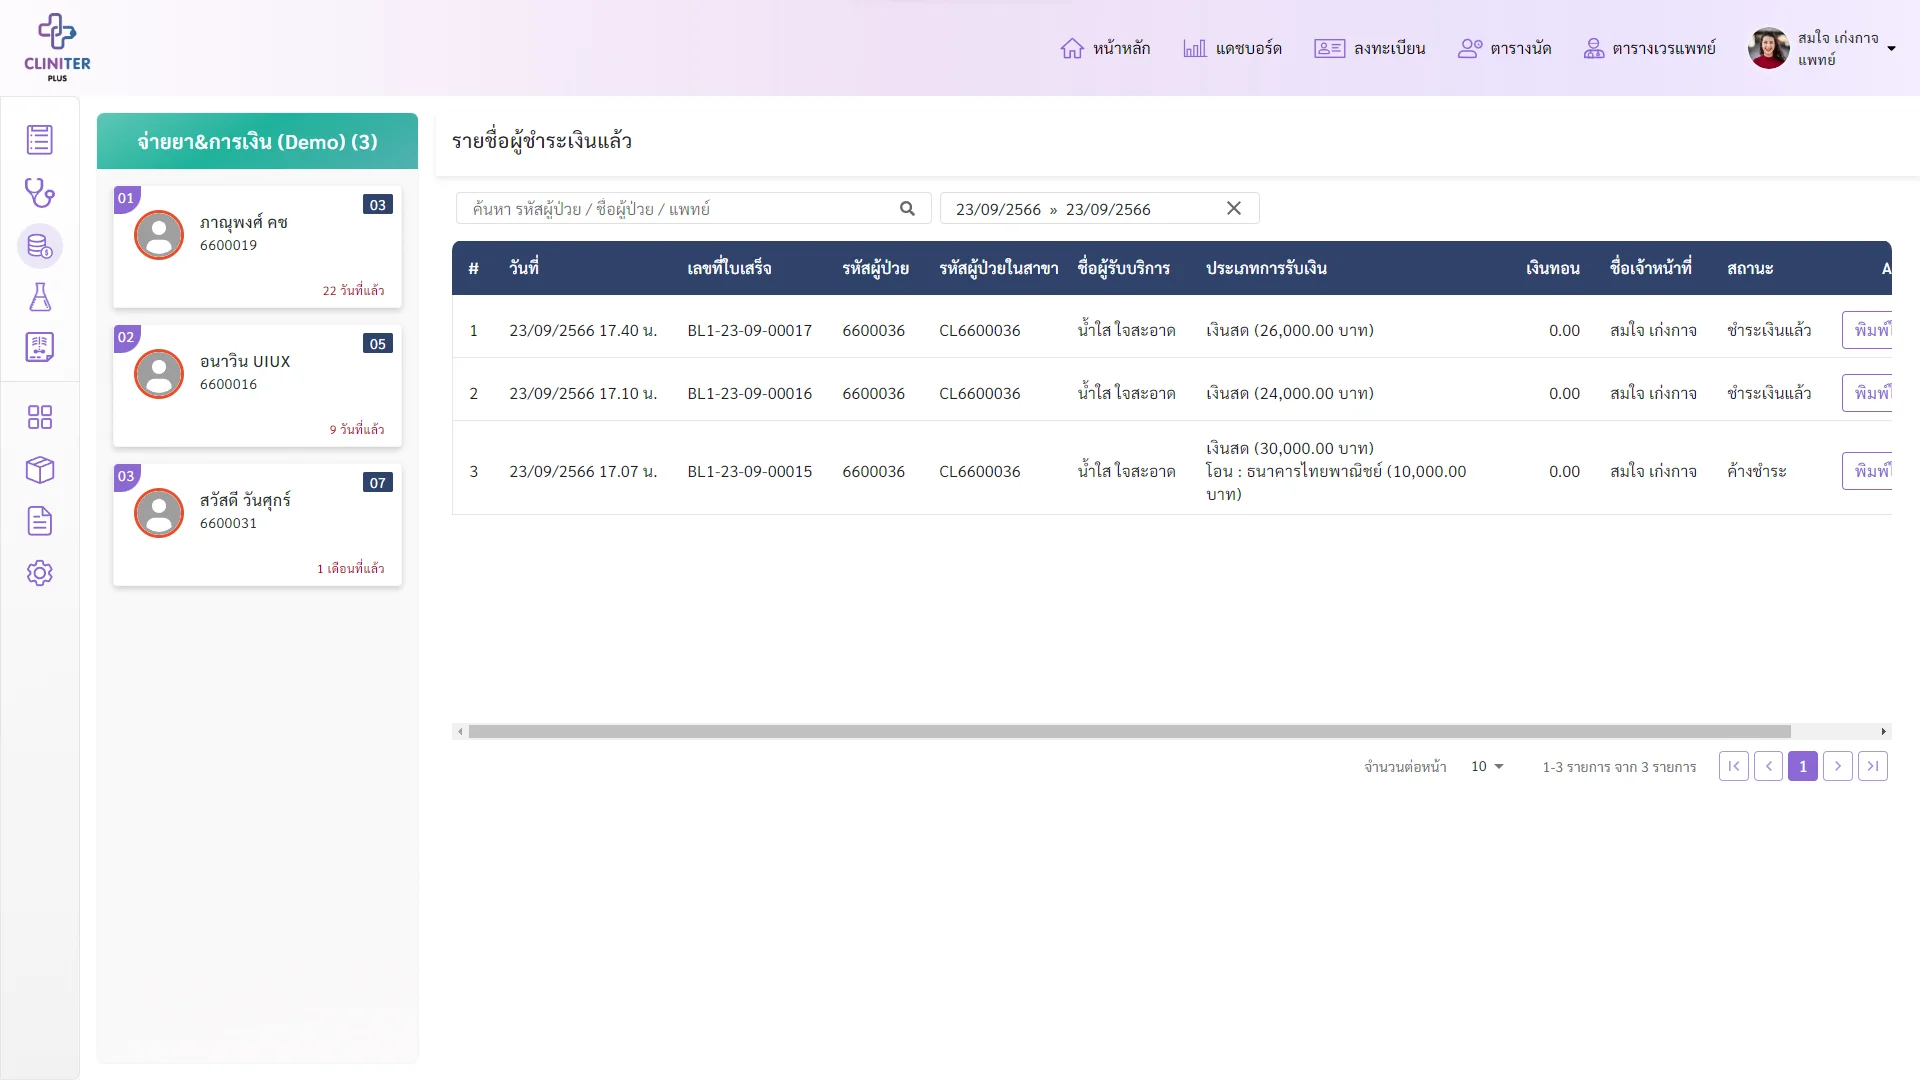This screenshot has height=1080, width=1920.
Task: Click พิมพ์ button for receipt BL1-23-09-00017
Action: click(1867, 330)
